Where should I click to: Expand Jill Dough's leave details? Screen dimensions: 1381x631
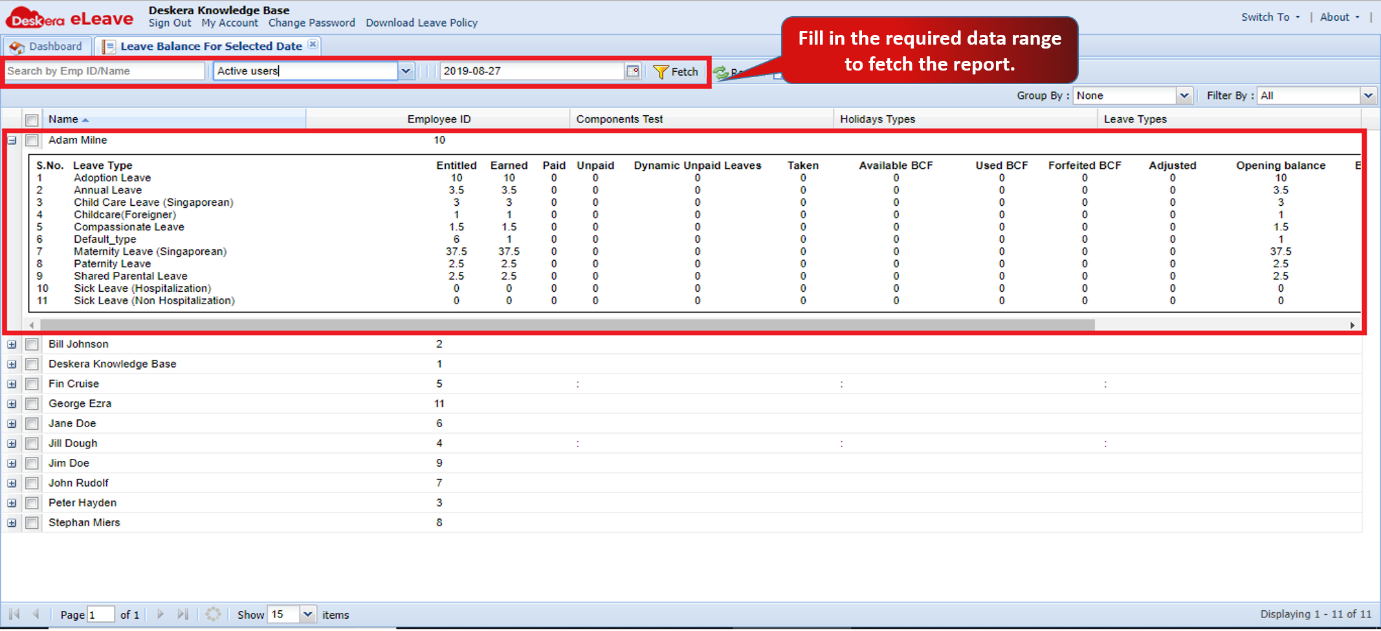12,444
